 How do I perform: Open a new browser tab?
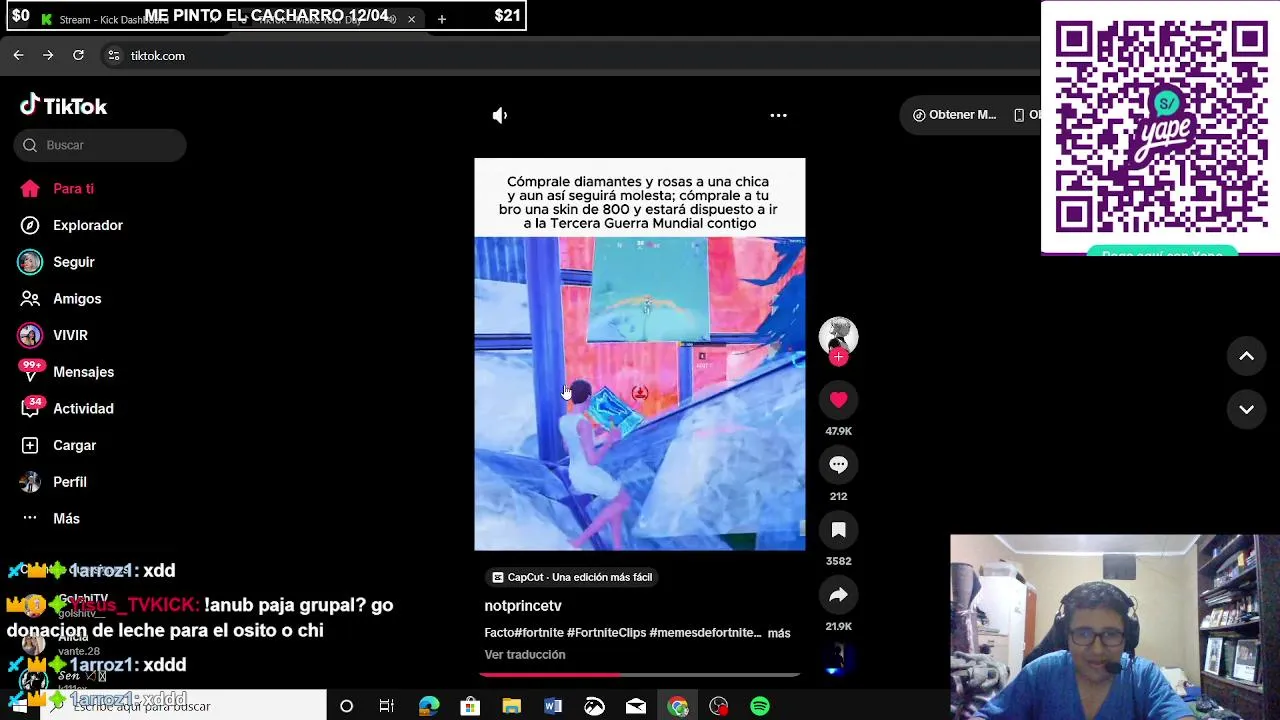[x=441, y=19]
